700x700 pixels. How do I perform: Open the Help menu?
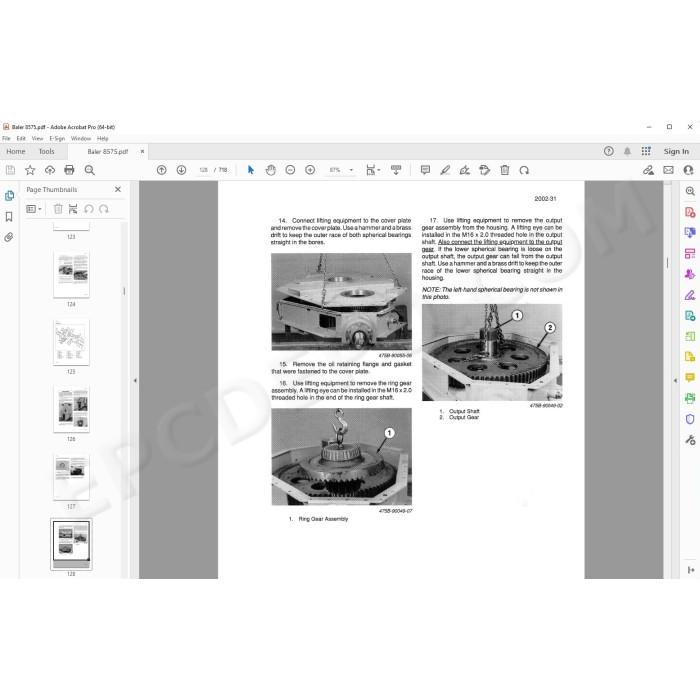[x=103, y=138]
